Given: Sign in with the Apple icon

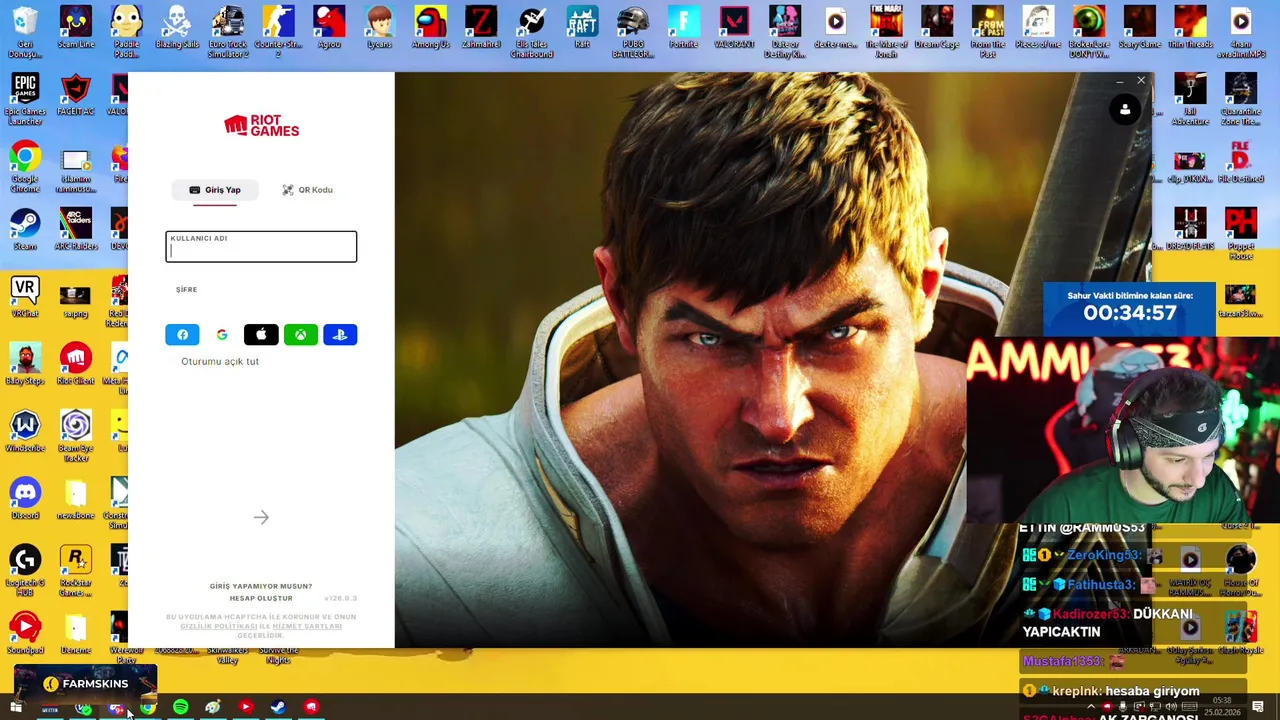Looking at the screenshot, I should coord(261,335).
